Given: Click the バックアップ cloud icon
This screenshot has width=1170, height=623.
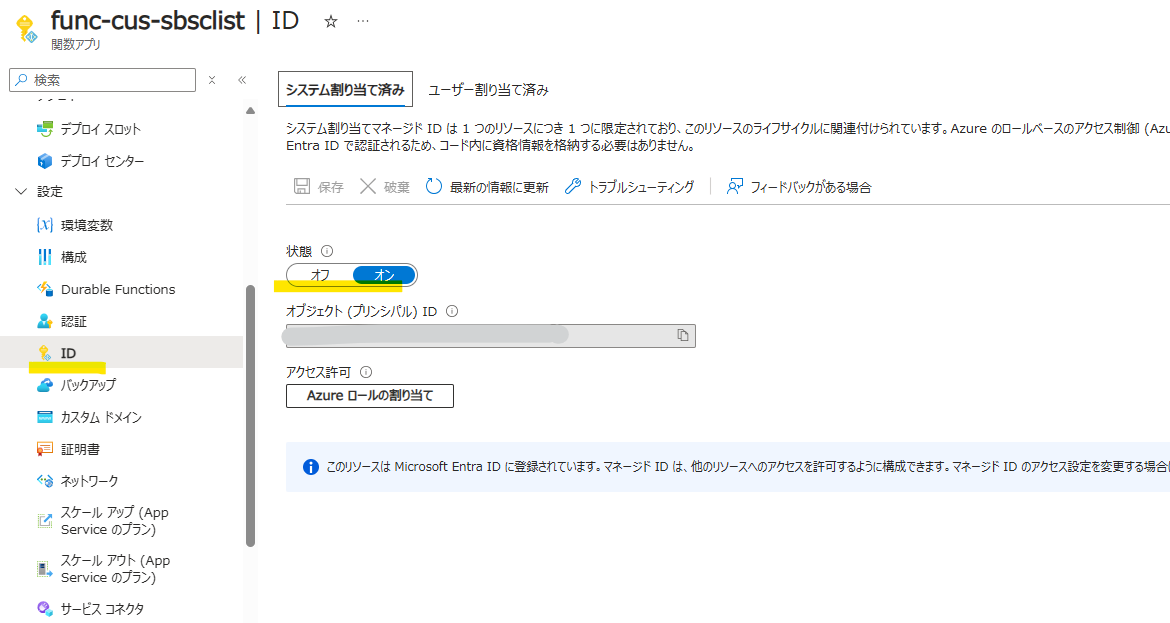Looking at the screenshot, I should [45, 385].
